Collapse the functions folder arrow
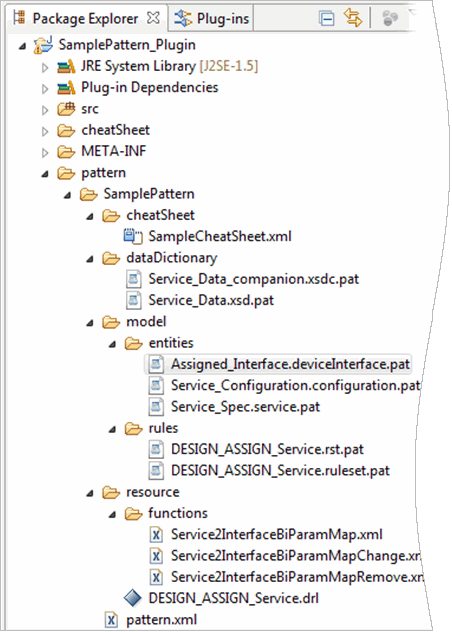The image size is (452, 632). [x=113, y=515]
